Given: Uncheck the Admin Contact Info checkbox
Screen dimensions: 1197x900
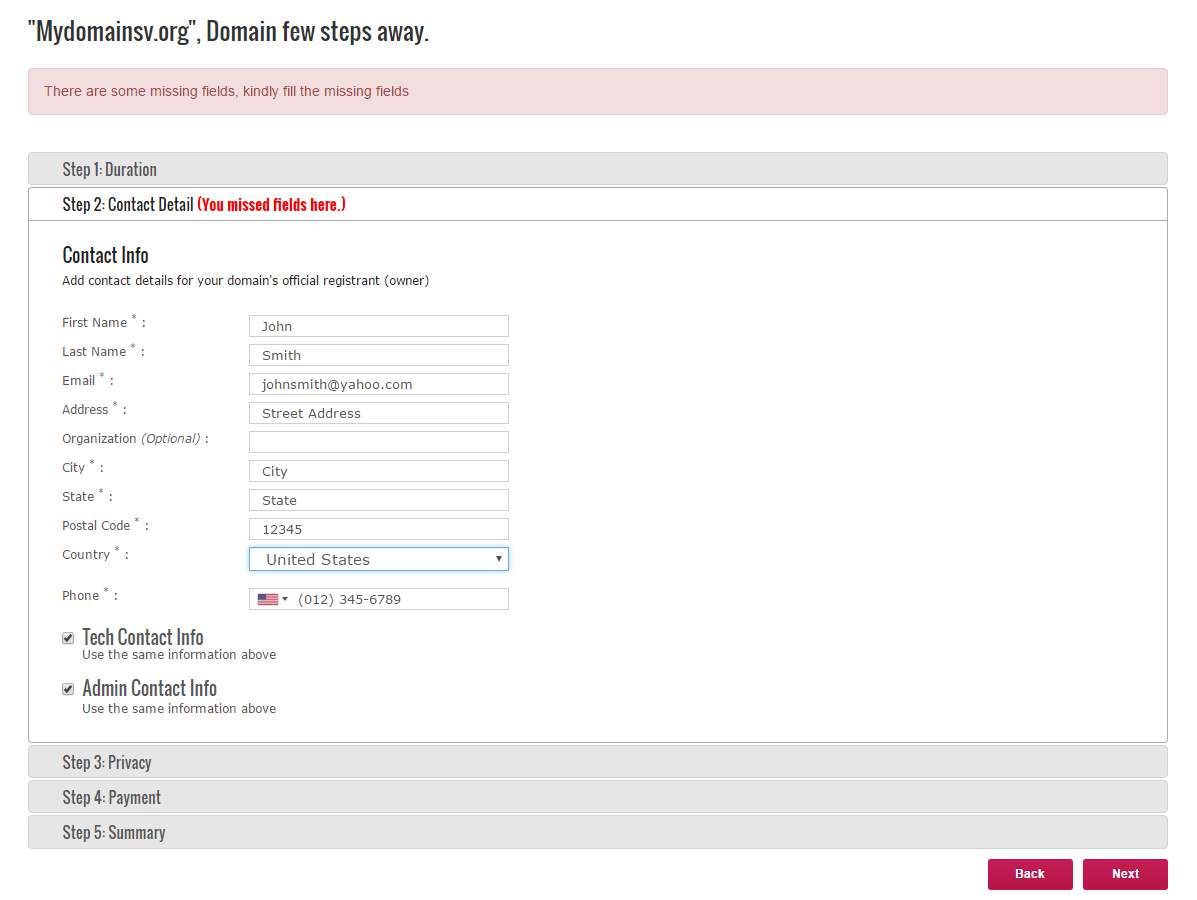Looking at the screenshot, I should pyautogui.click(x=68, y=689).
